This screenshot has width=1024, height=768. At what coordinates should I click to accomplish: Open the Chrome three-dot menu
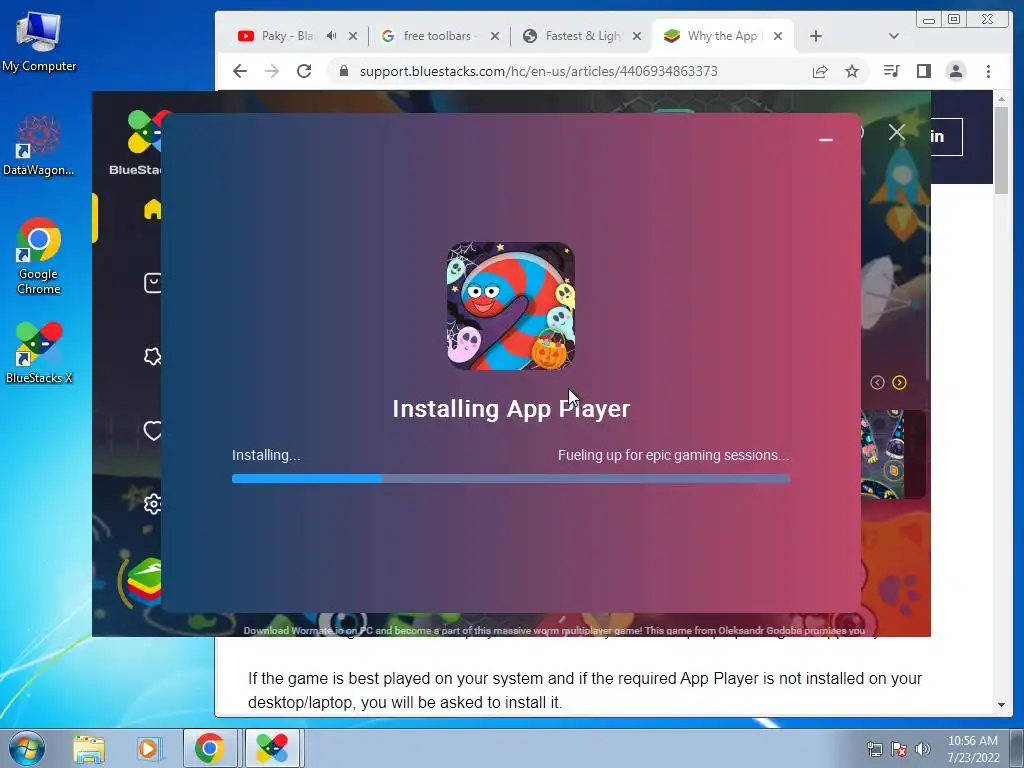coord(988,71)
